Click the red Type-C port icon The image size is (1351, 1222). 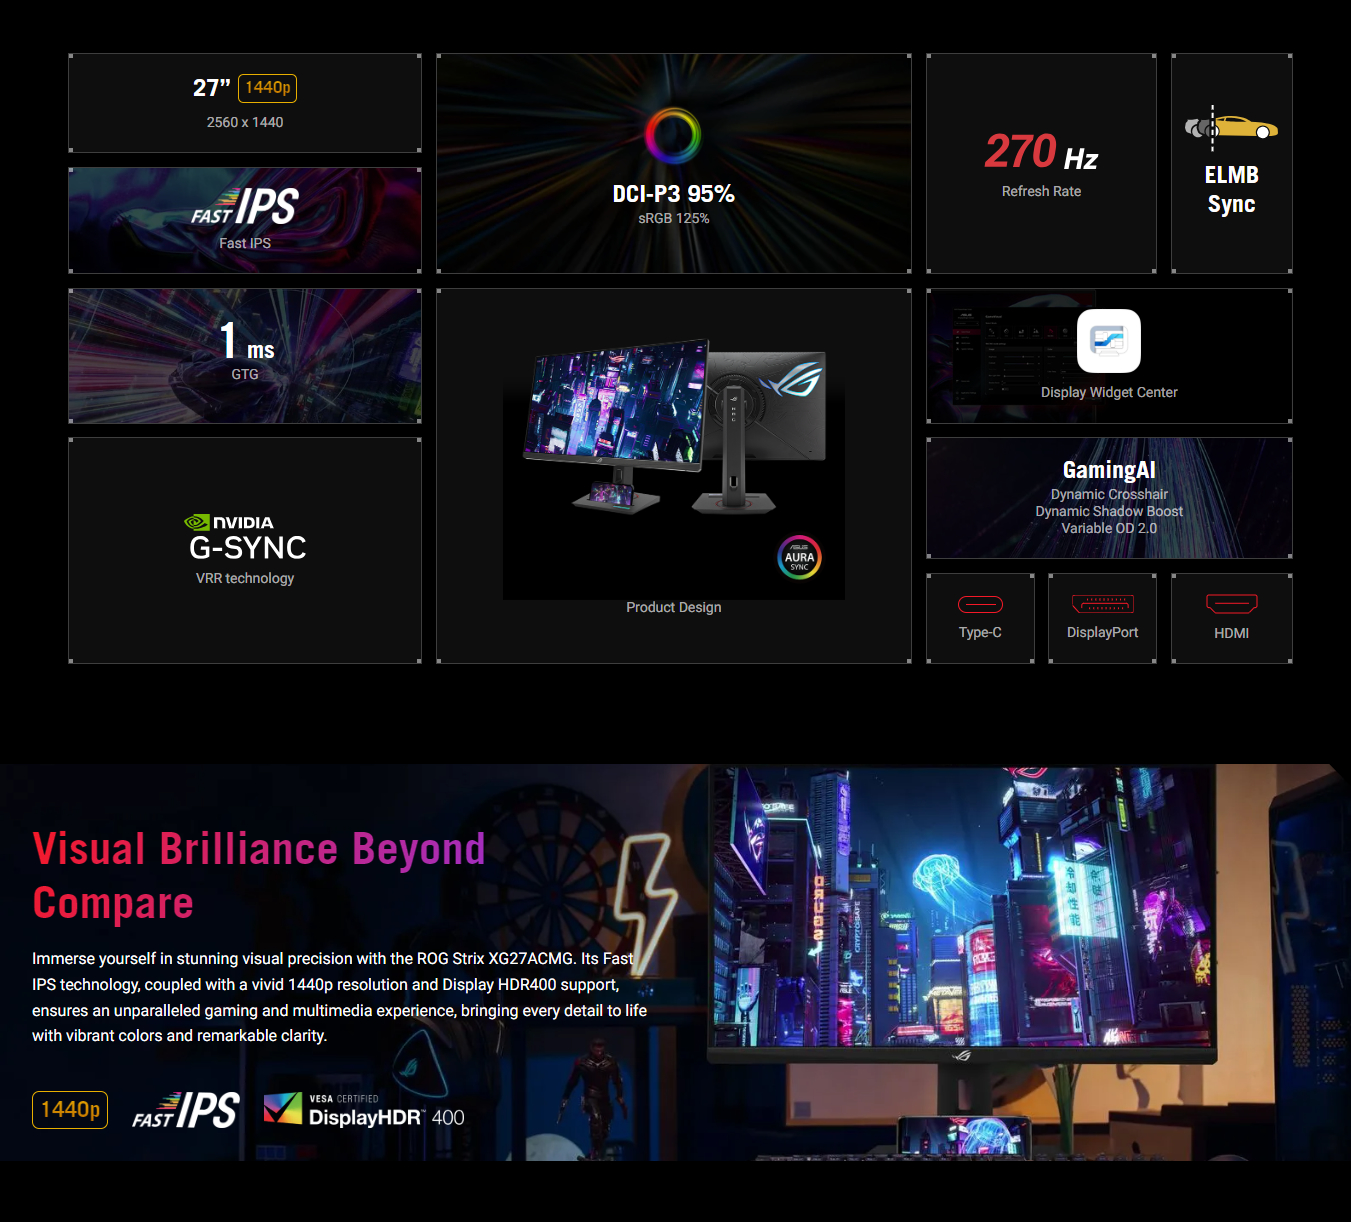click(980, 604)
